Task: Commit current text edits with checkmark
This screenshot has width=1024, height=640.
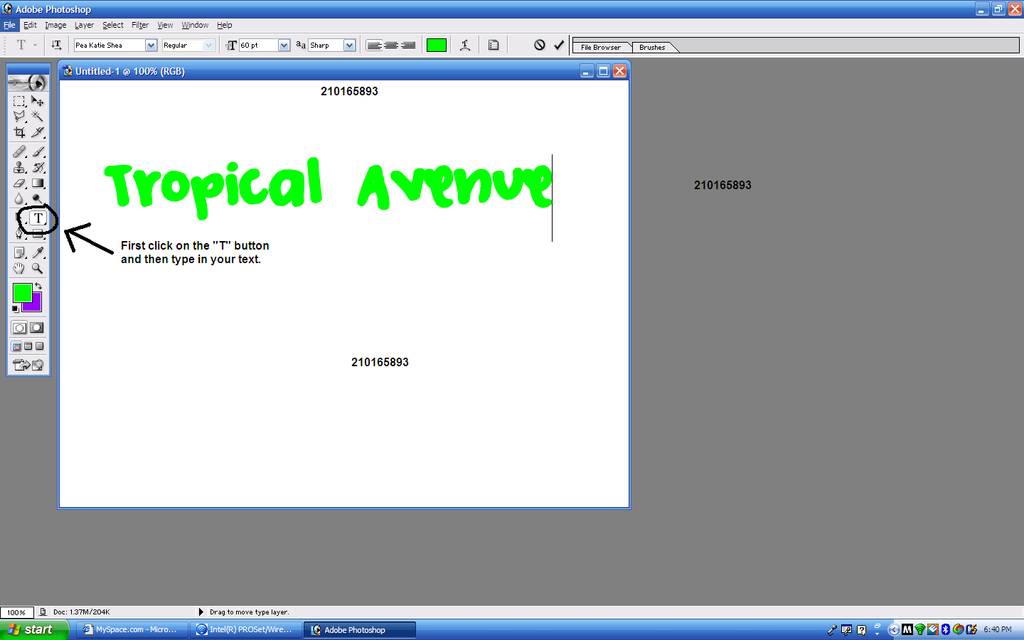Action: click(559, 45)
